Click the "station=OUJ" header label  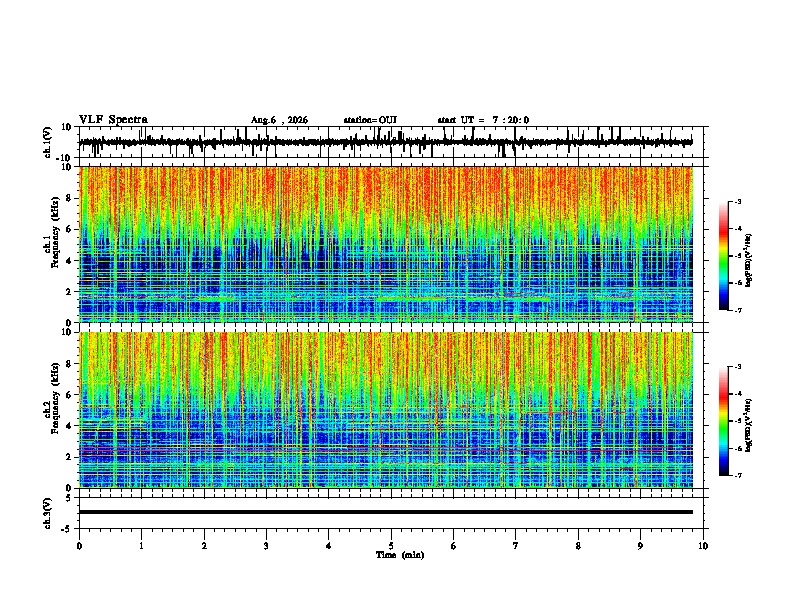coord(370,120)
